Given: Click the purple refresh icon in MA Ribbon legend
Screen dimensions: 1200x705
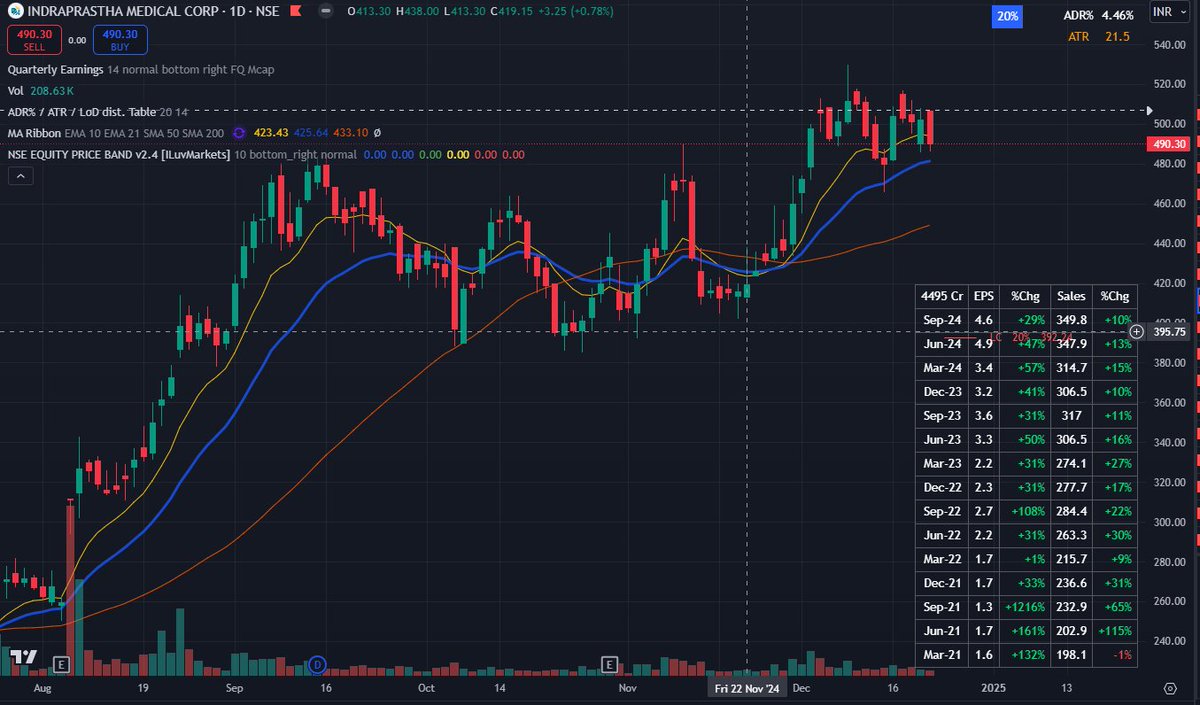Looking at the screenshot, I should coord(239,132).
